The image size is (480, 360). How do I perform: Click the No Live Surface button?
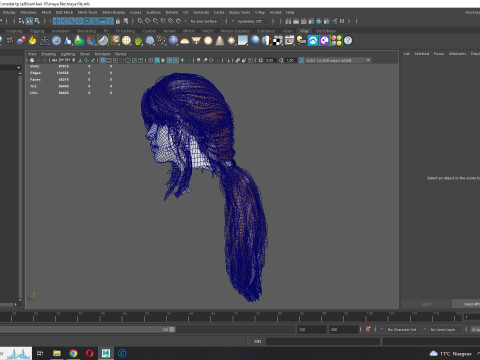click(x=204, y=21)
